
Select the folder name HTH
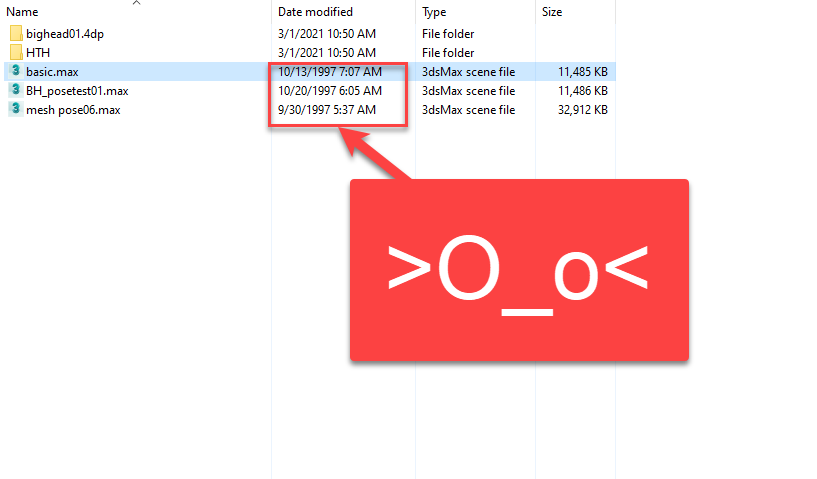click(38, 53)
